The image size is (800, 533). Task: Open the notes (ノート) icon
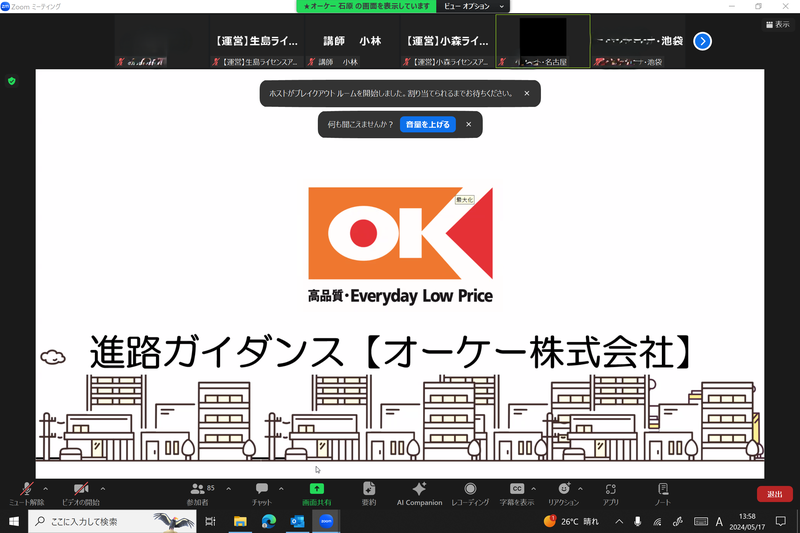(663, 493)
